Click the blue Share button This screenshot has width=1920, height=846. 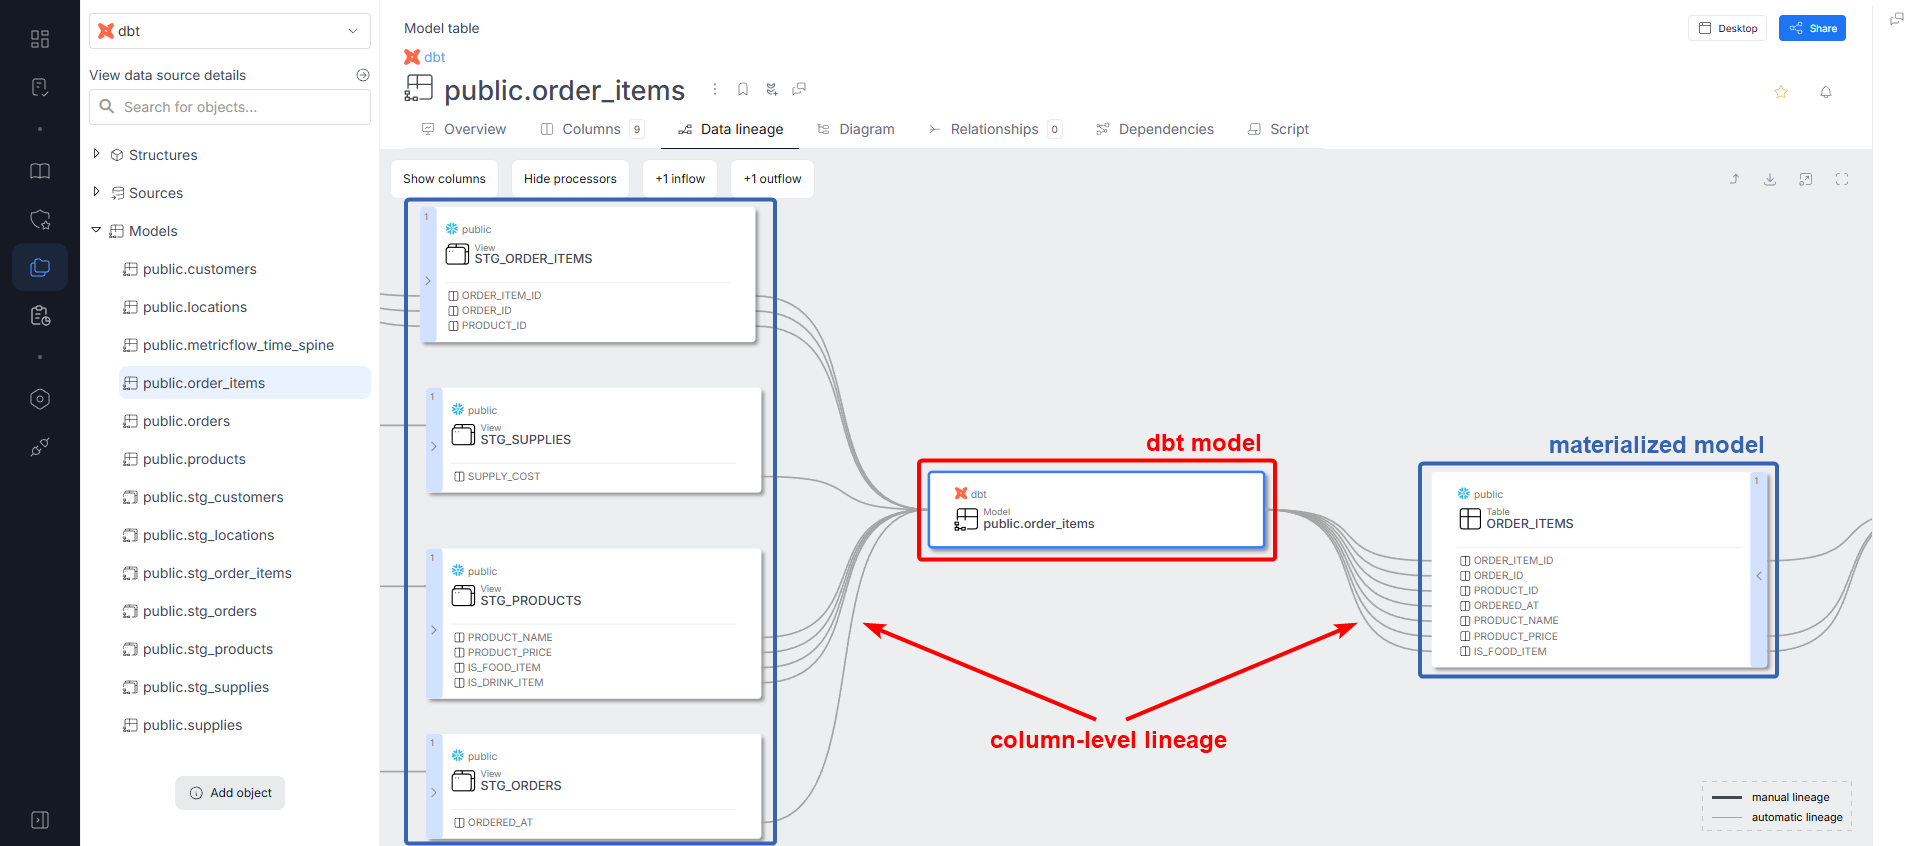[1812, 28]
